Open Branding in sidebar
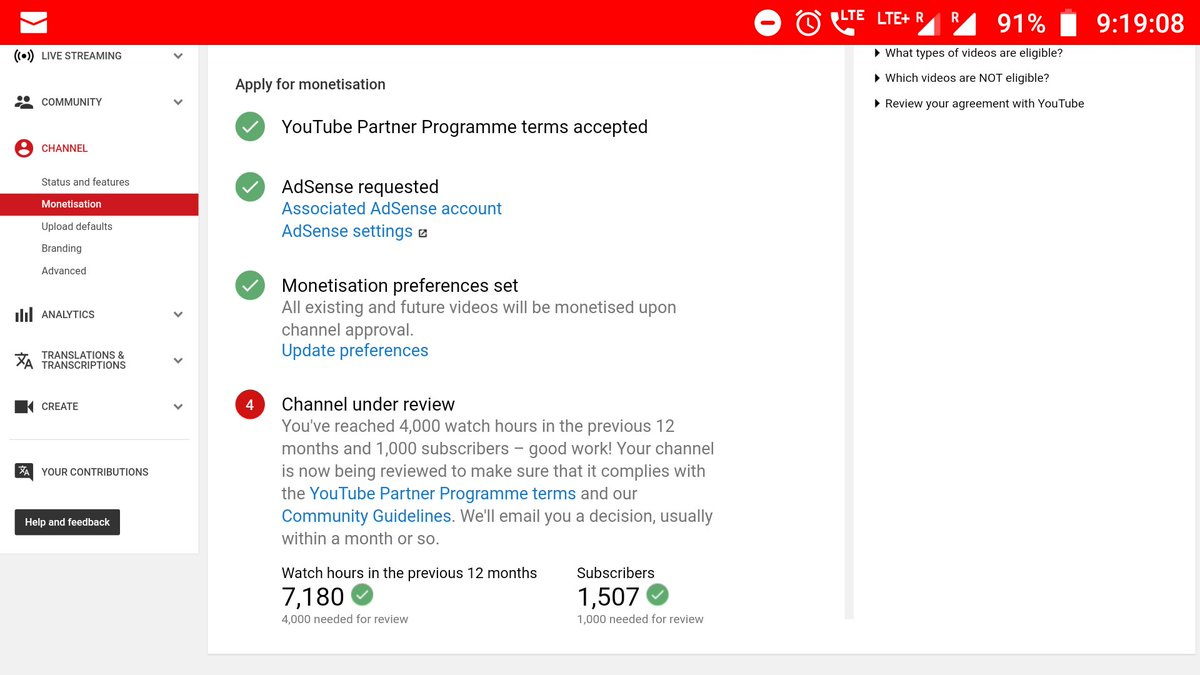The height and width of the screenshot is (675, 1200). tap(61, 248)
